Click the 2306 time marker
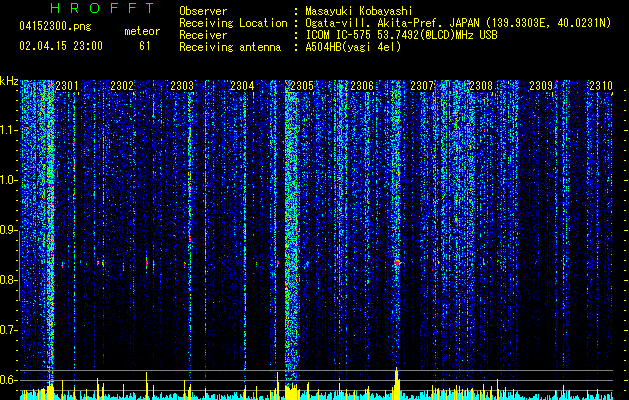 [362, 86]
